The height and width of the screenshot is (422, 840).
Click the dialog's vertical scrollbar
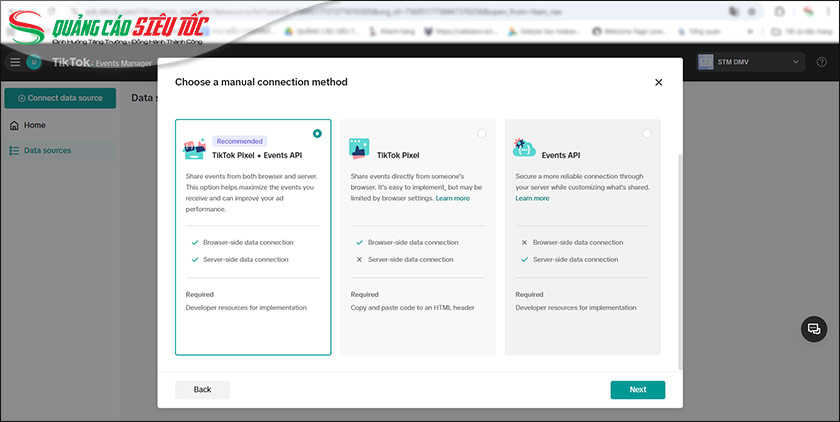point(679,260)
